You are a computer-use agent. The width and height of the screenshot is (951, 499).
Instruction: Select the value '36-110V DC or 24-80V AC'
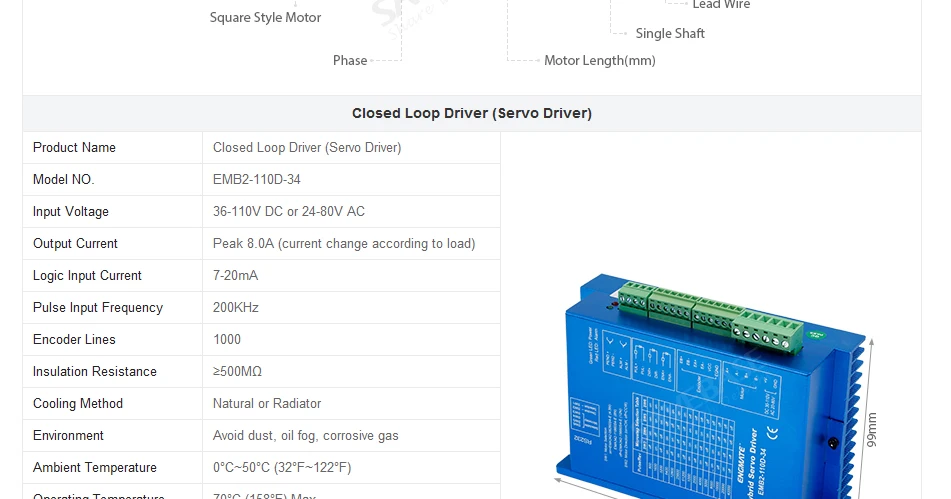coord(289,212)
